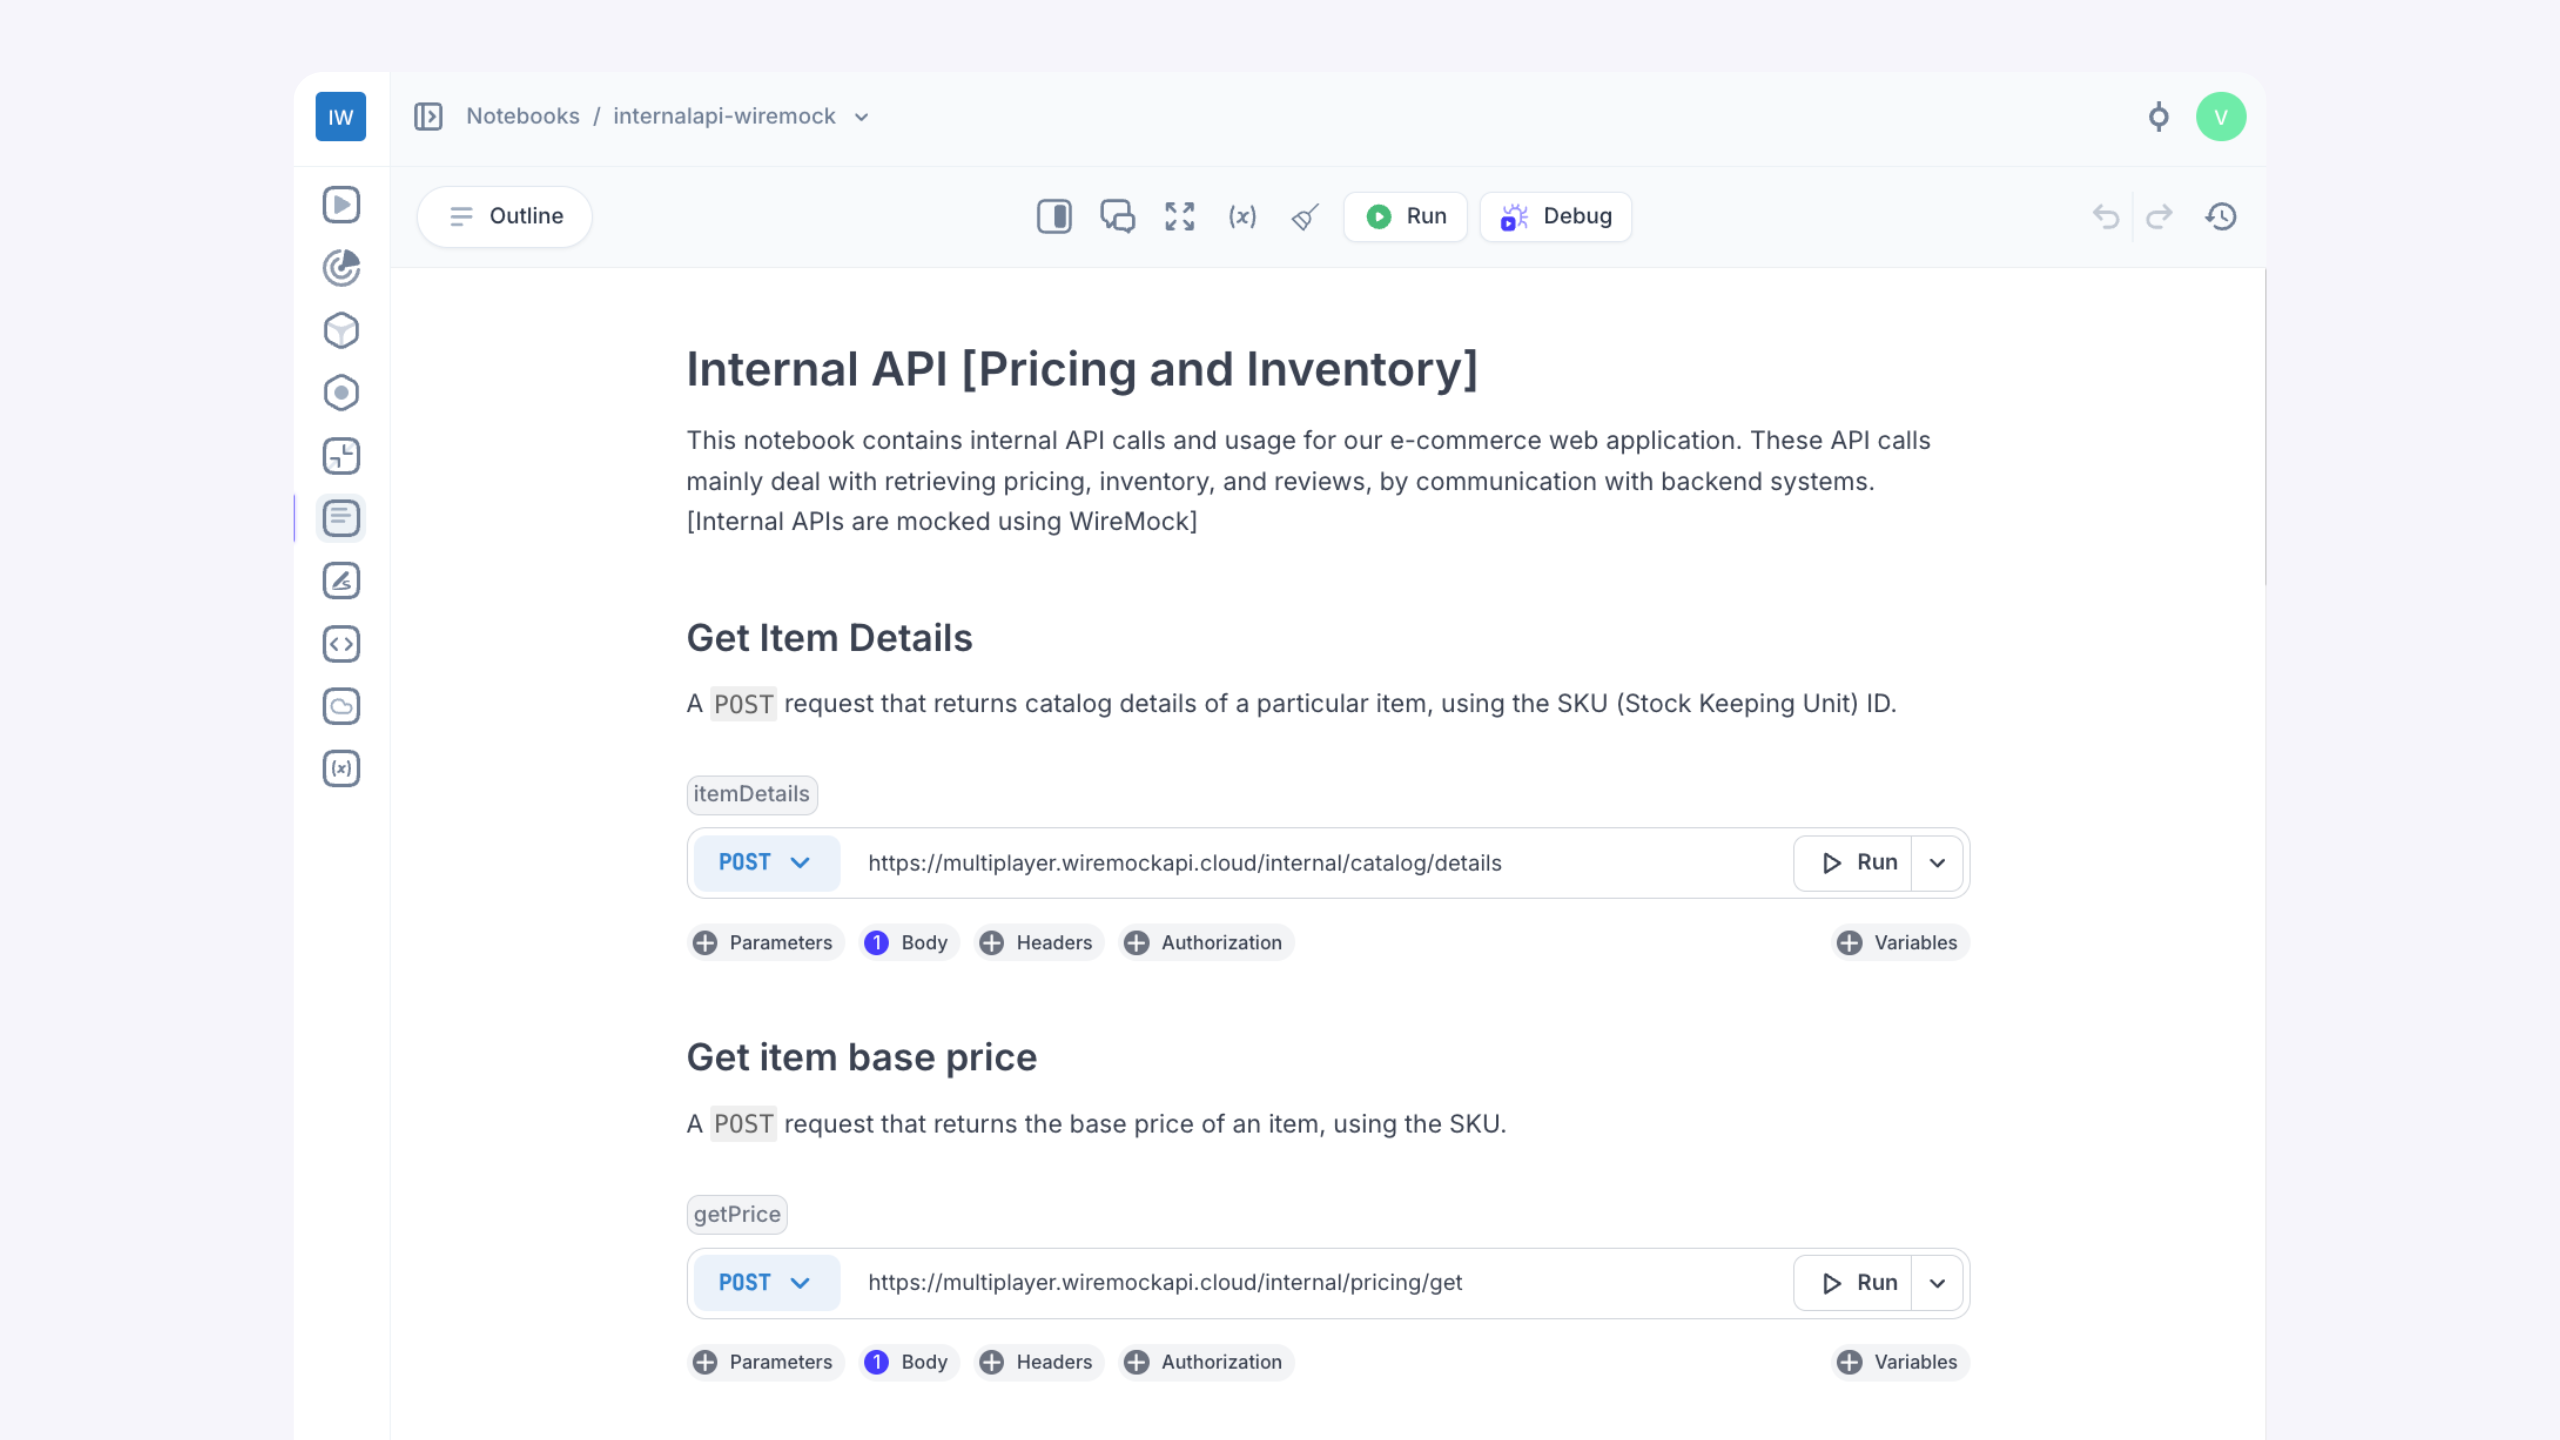2560x1440 pixels.
Task: Click the undo arrow icon
Action: 2106,216
